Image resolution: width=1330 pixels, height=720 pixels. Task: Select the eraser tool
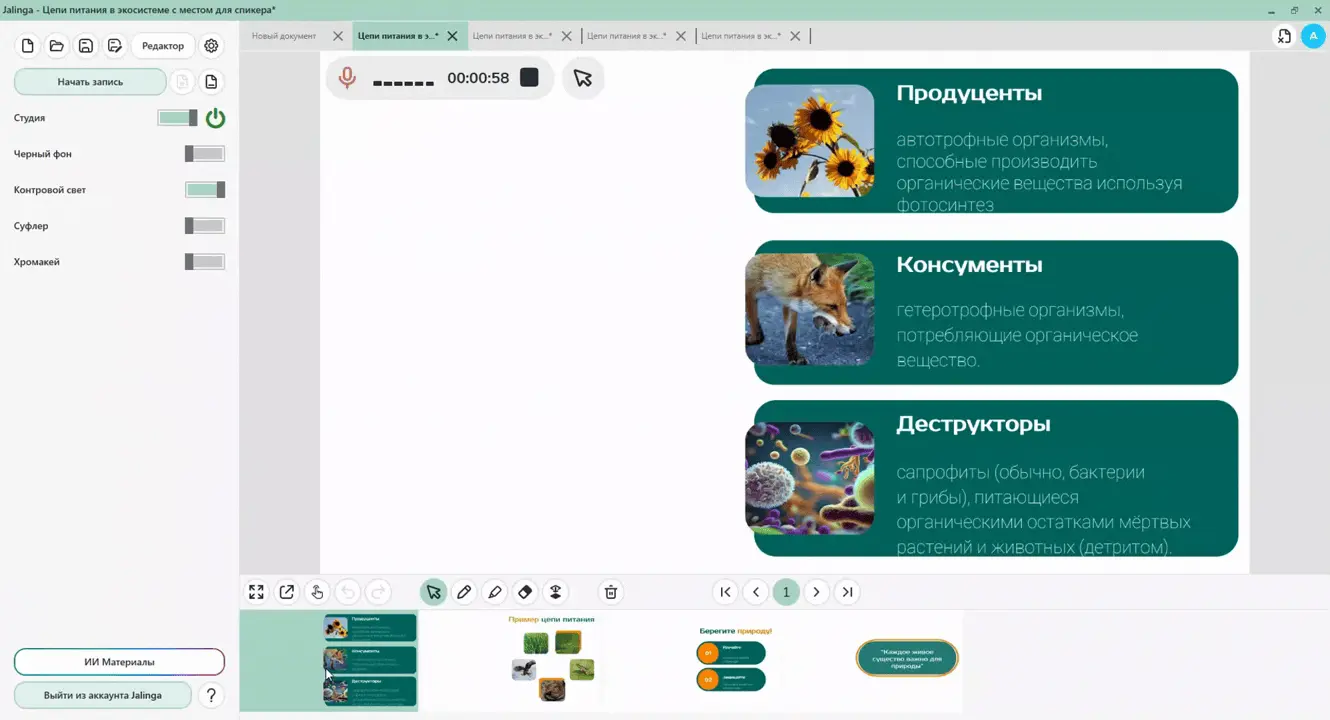525,592
